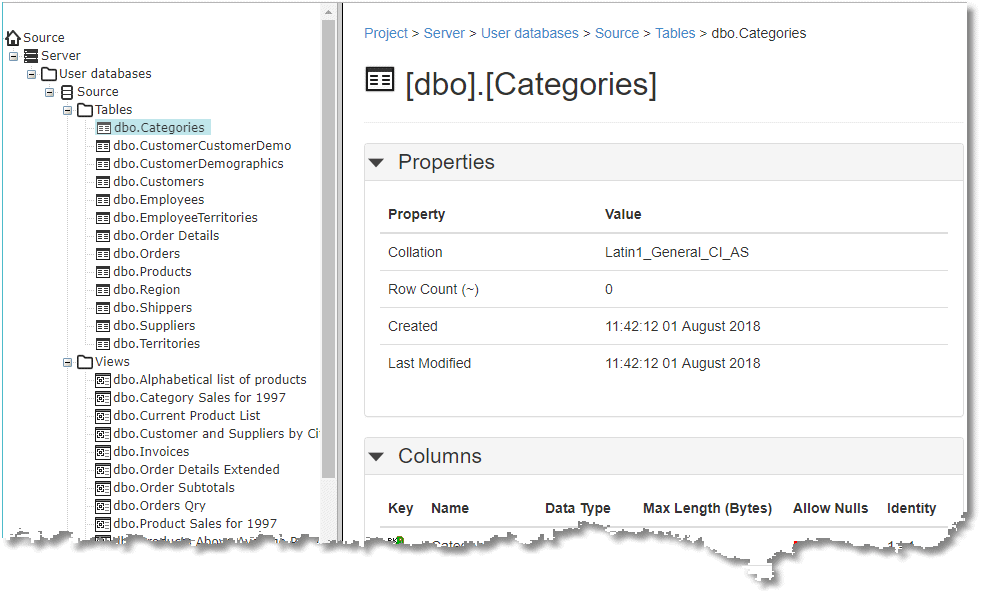Collapse the Columns section
981x595 pixels.
point(377,456)
